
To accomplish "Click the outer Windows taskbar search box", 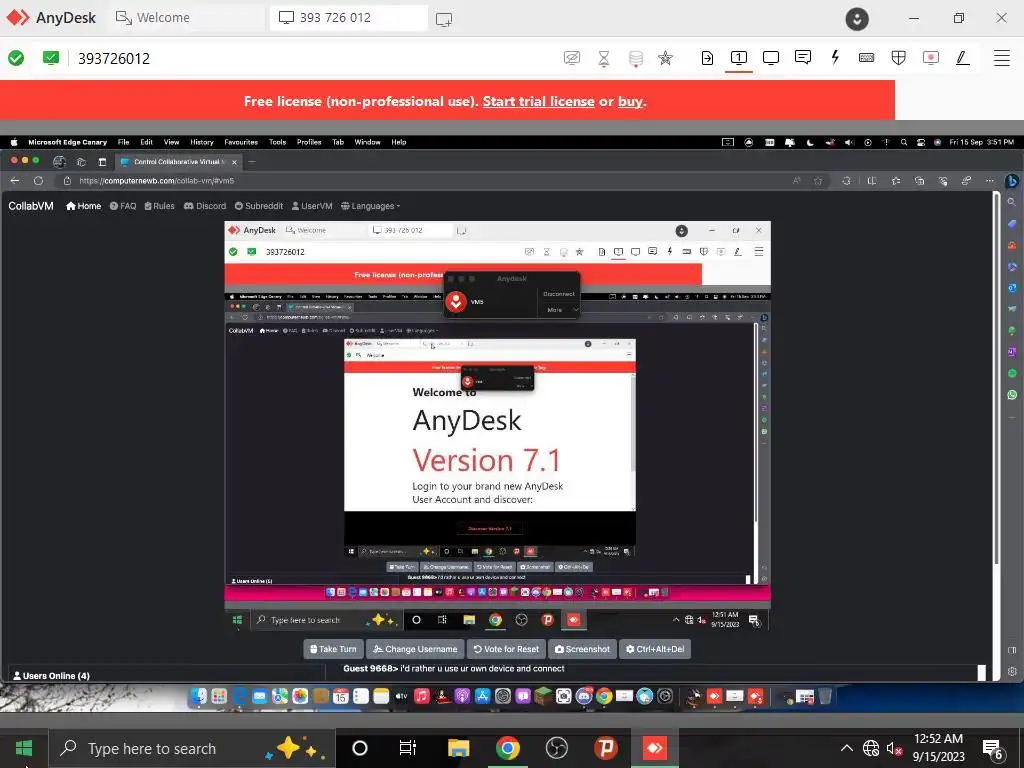I will pos(192,748).
